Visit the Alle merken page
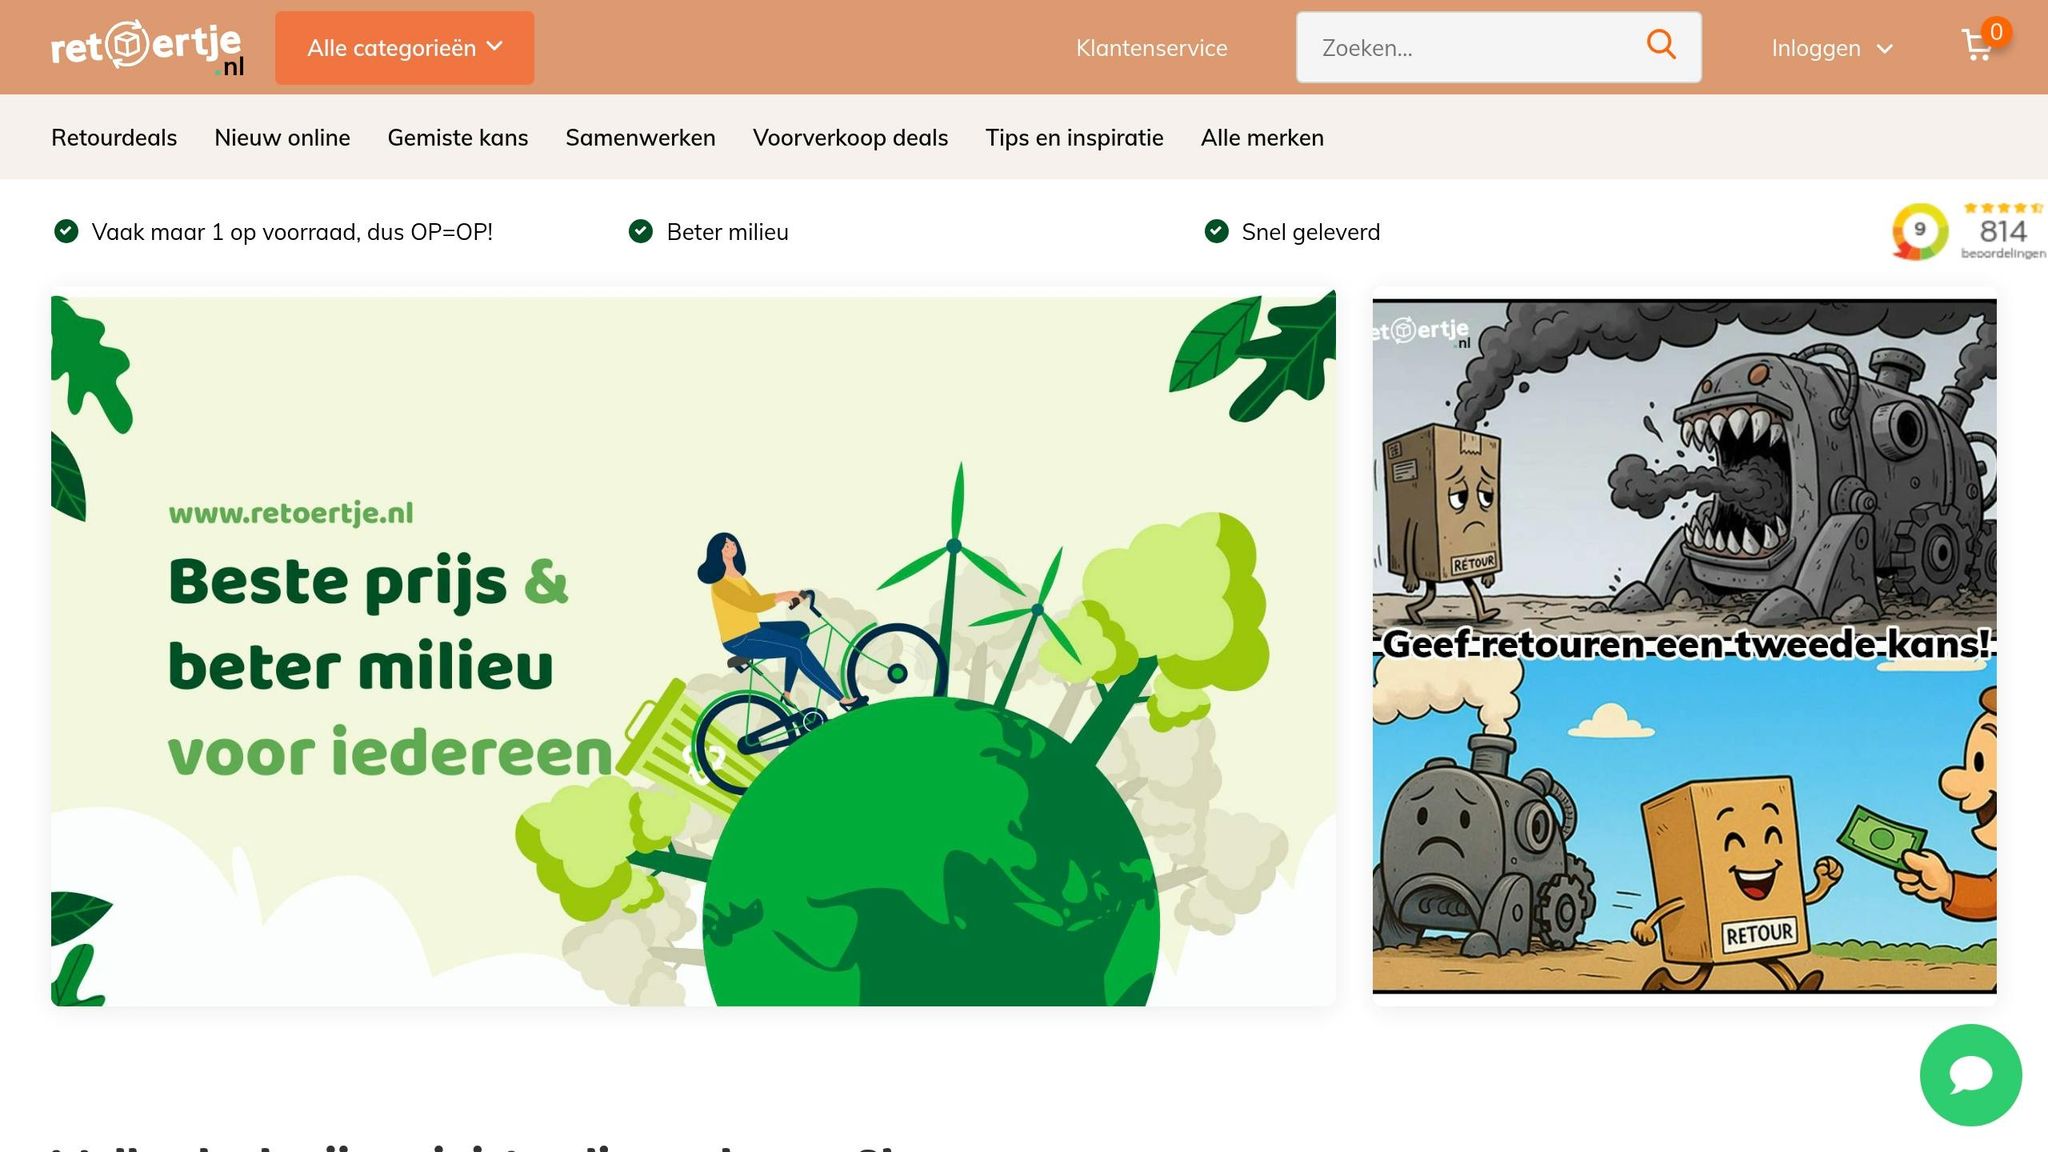Screen dimensions: 2048x1152 (x=1262, y=138)
